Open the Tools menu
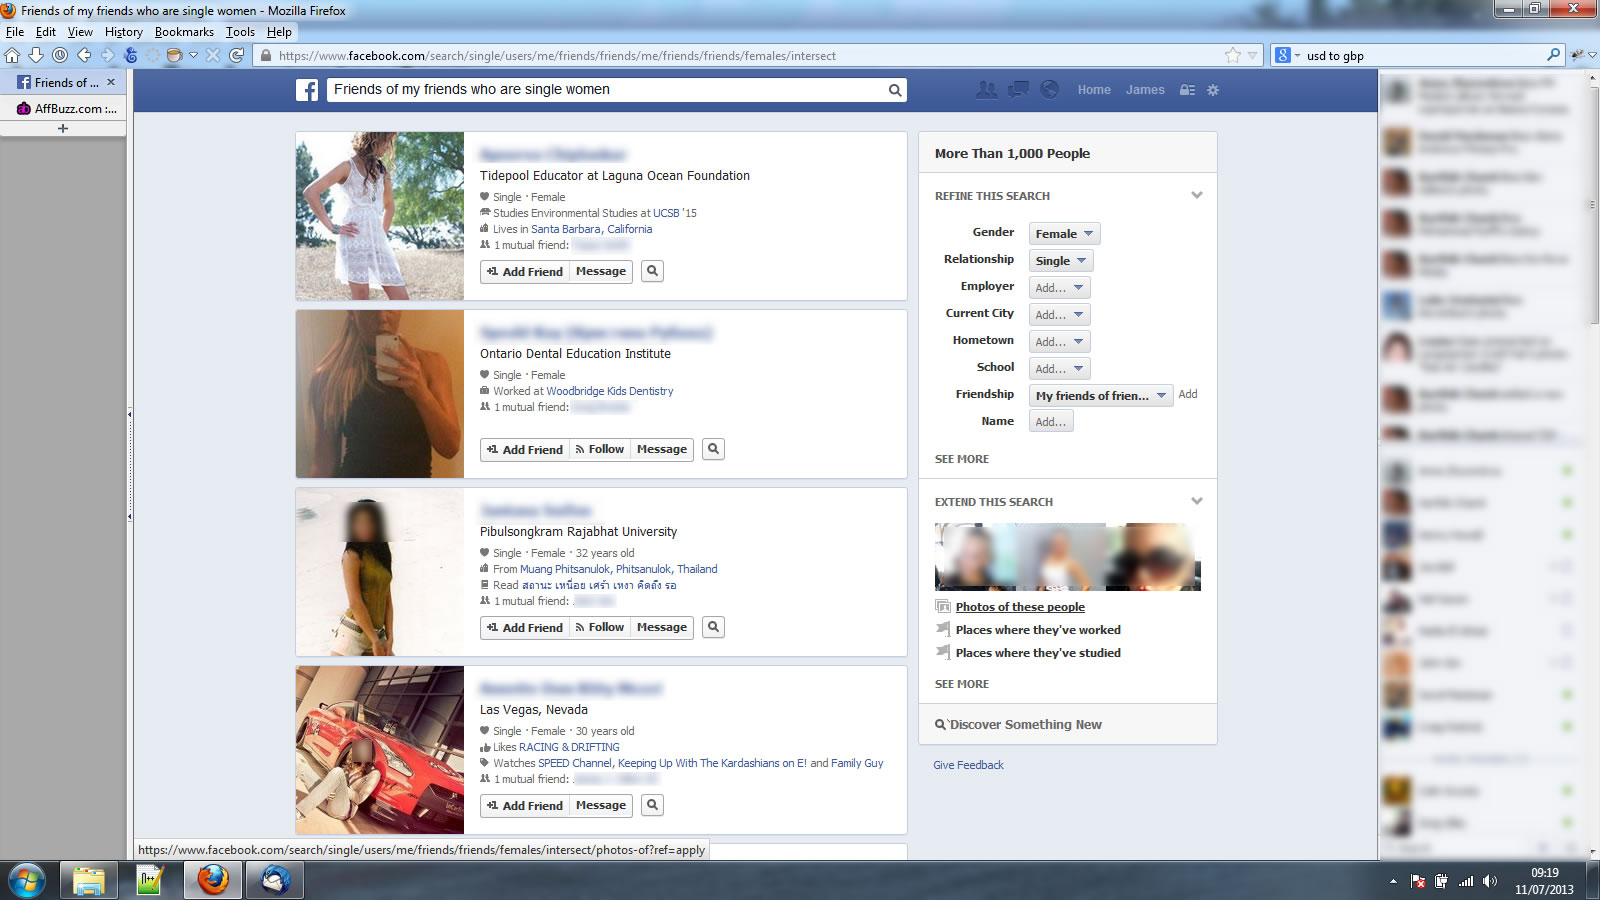Viewport: 1600px width, 900px height. pos(240,32)
